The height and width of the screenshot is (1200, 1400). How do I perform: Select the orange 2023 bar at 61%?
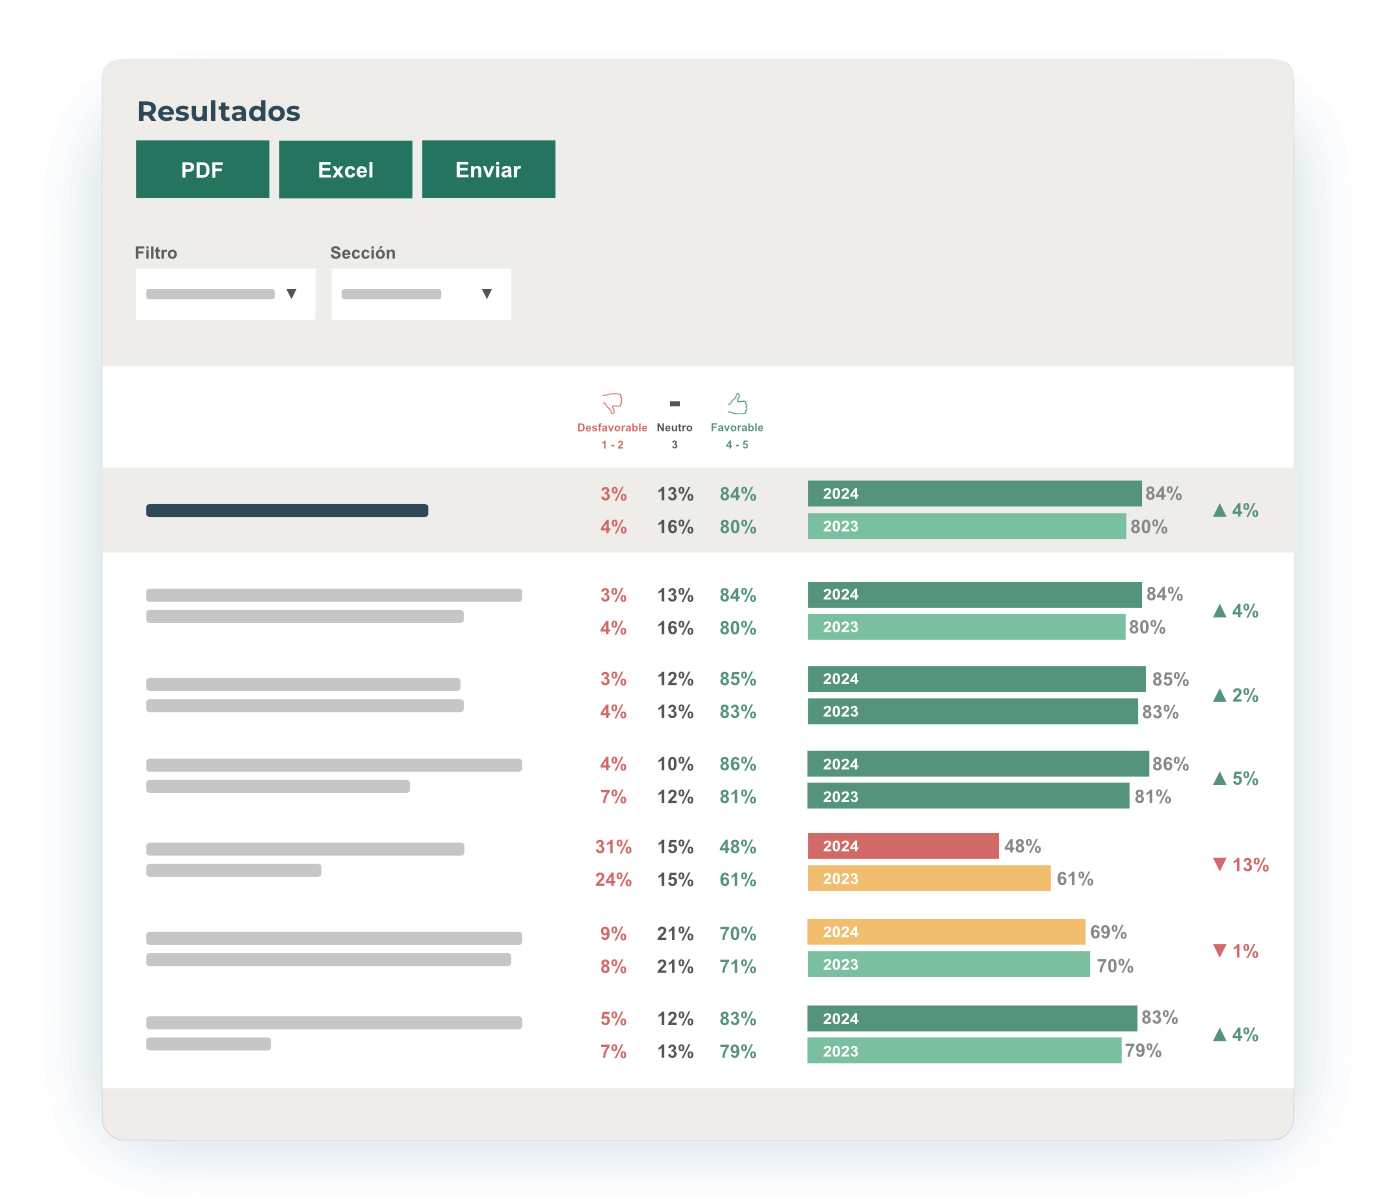(929, 879)
